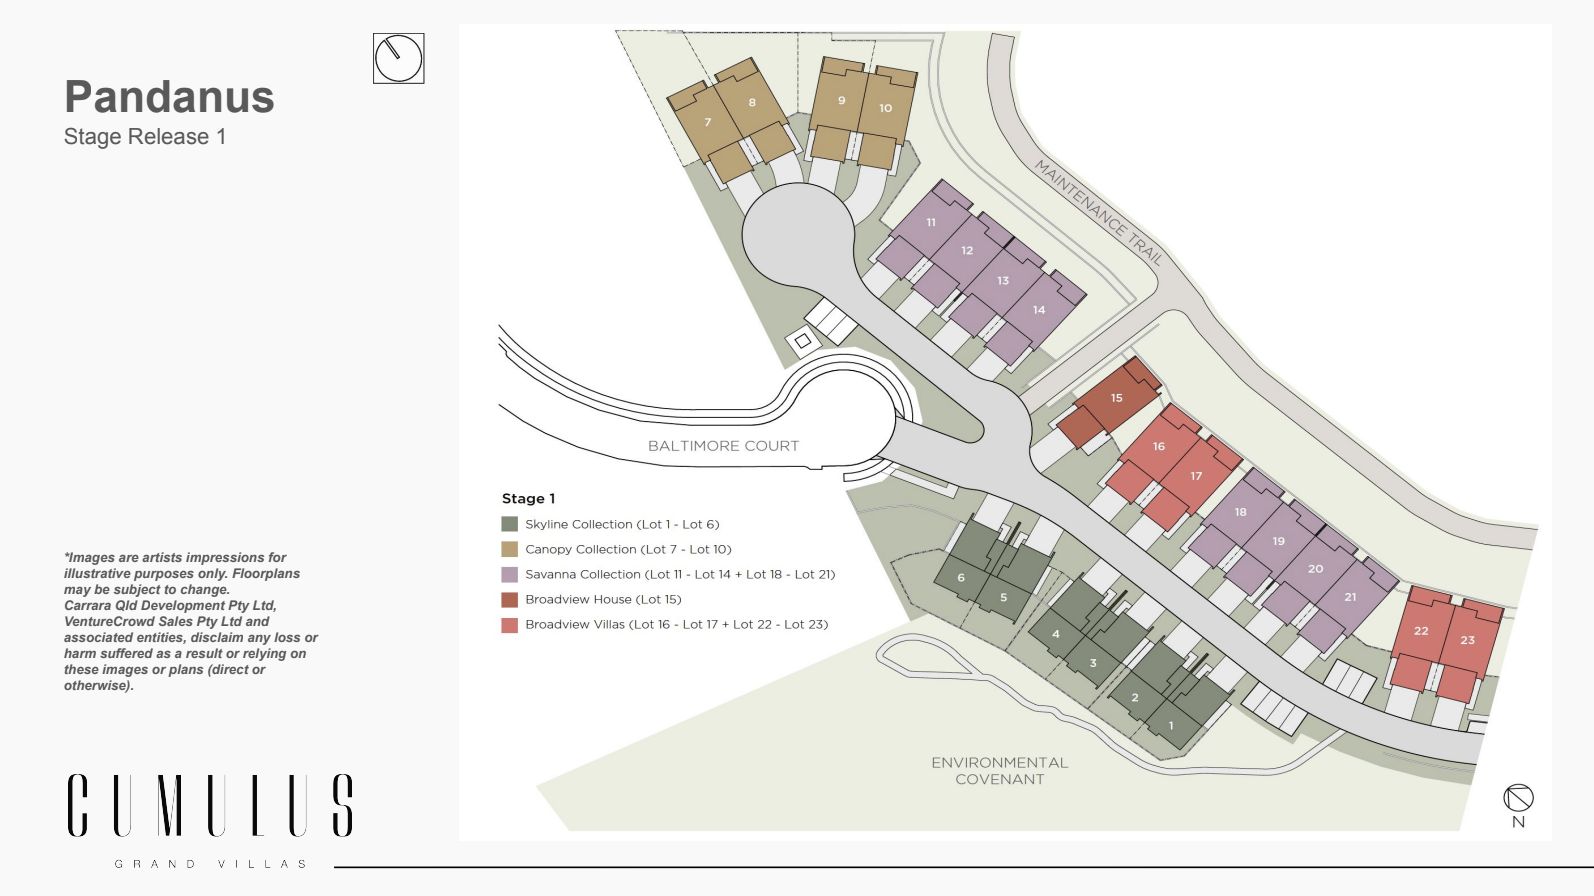Click the Pandanus heading
This screenshot has width=1594, height=896.
169,97
